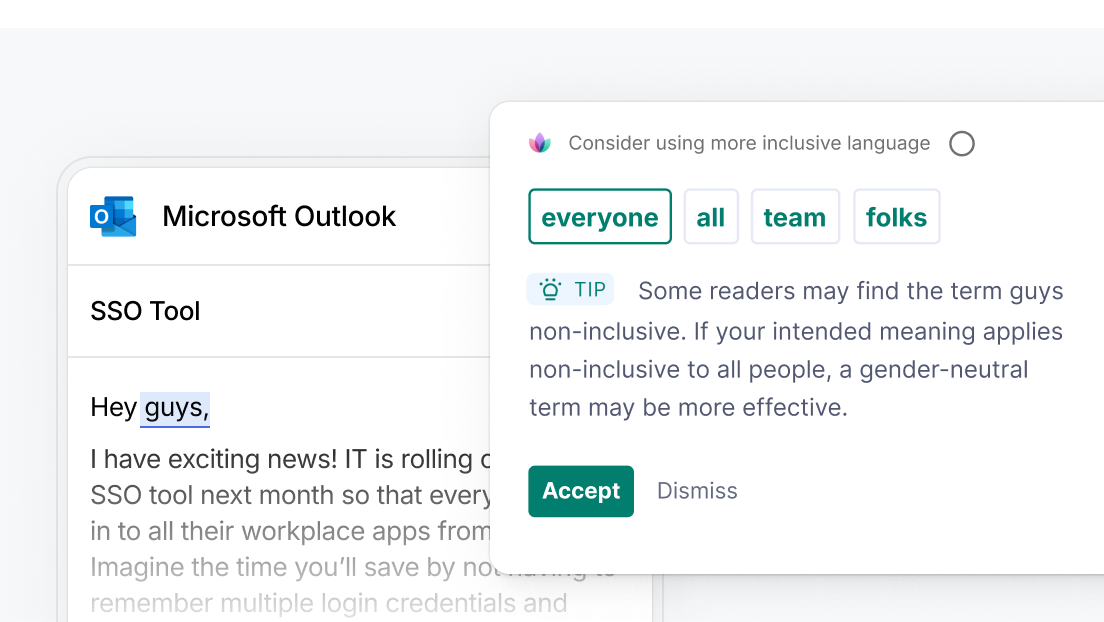1104x622 pixels.
Task: Toggle the circle beside the inclusive language heading
Action: tap(962, 144)
